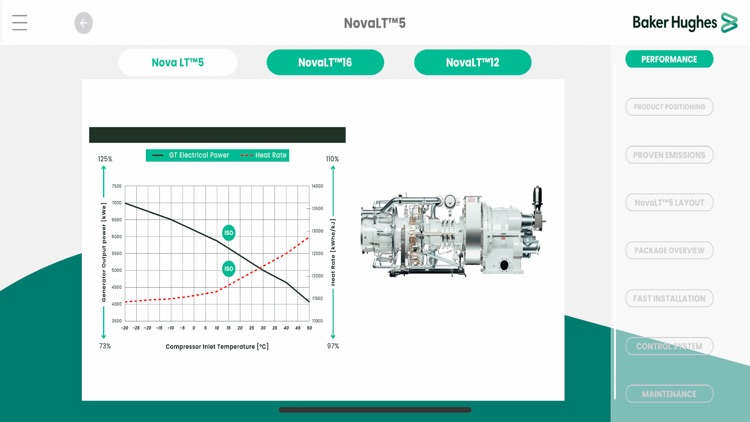Click the 73% label
Screen dimensions: 750x422
point(105,346)
